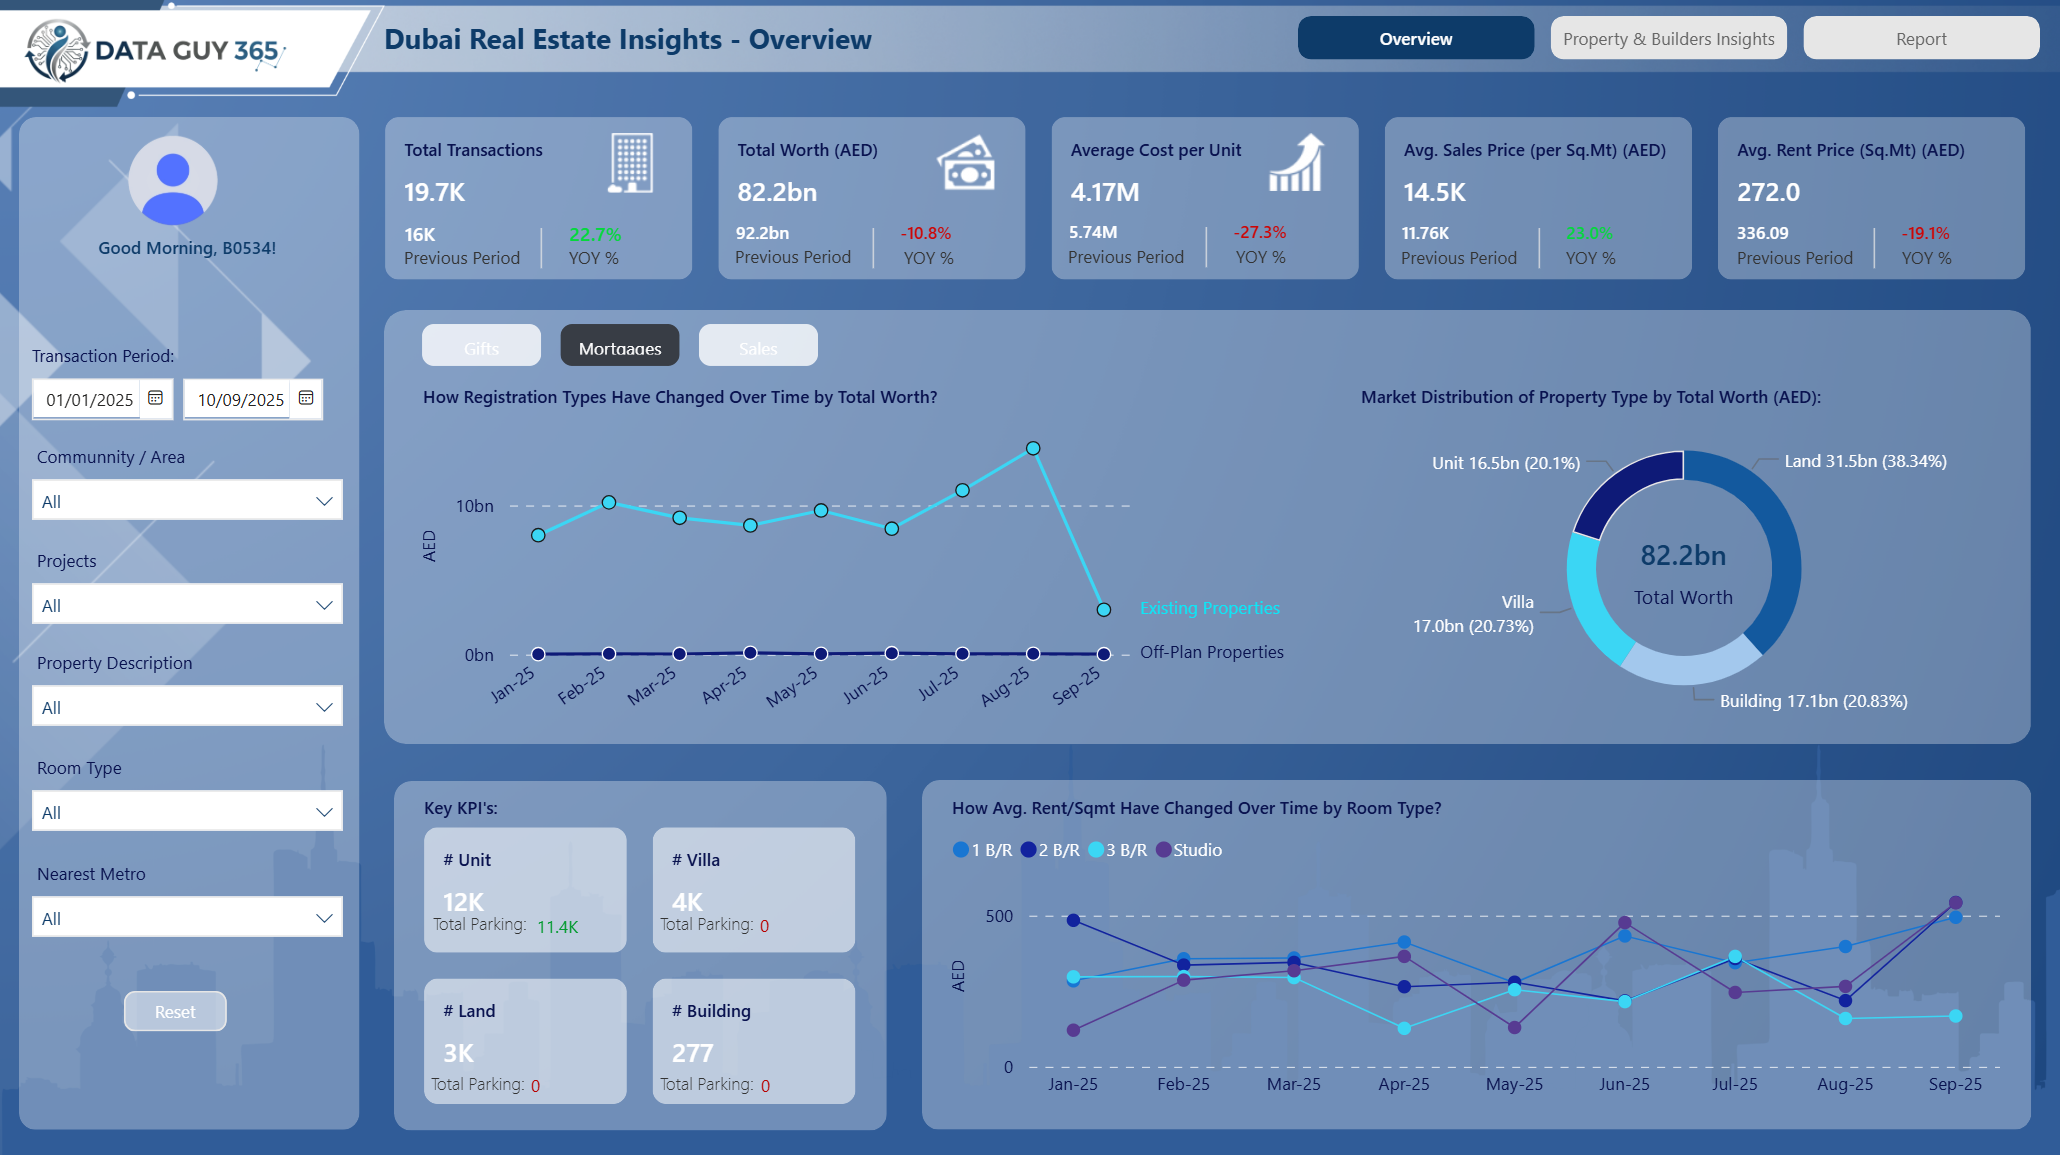Click the Total Worth money icon
This screenshot has height=1155, width=2060.
(966, 163)
